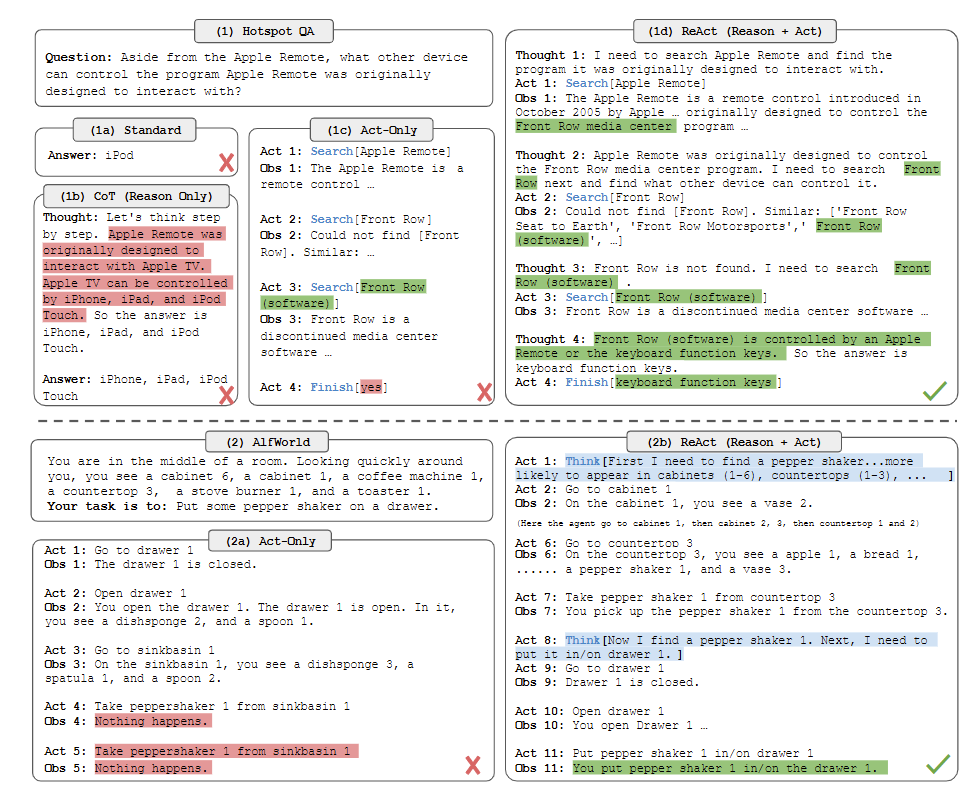The width and height of the screenshot is (976, 796).
Task: Click blue "Finish" in Act 4 of (1c) Act-Only
Action: click(332, 387)
